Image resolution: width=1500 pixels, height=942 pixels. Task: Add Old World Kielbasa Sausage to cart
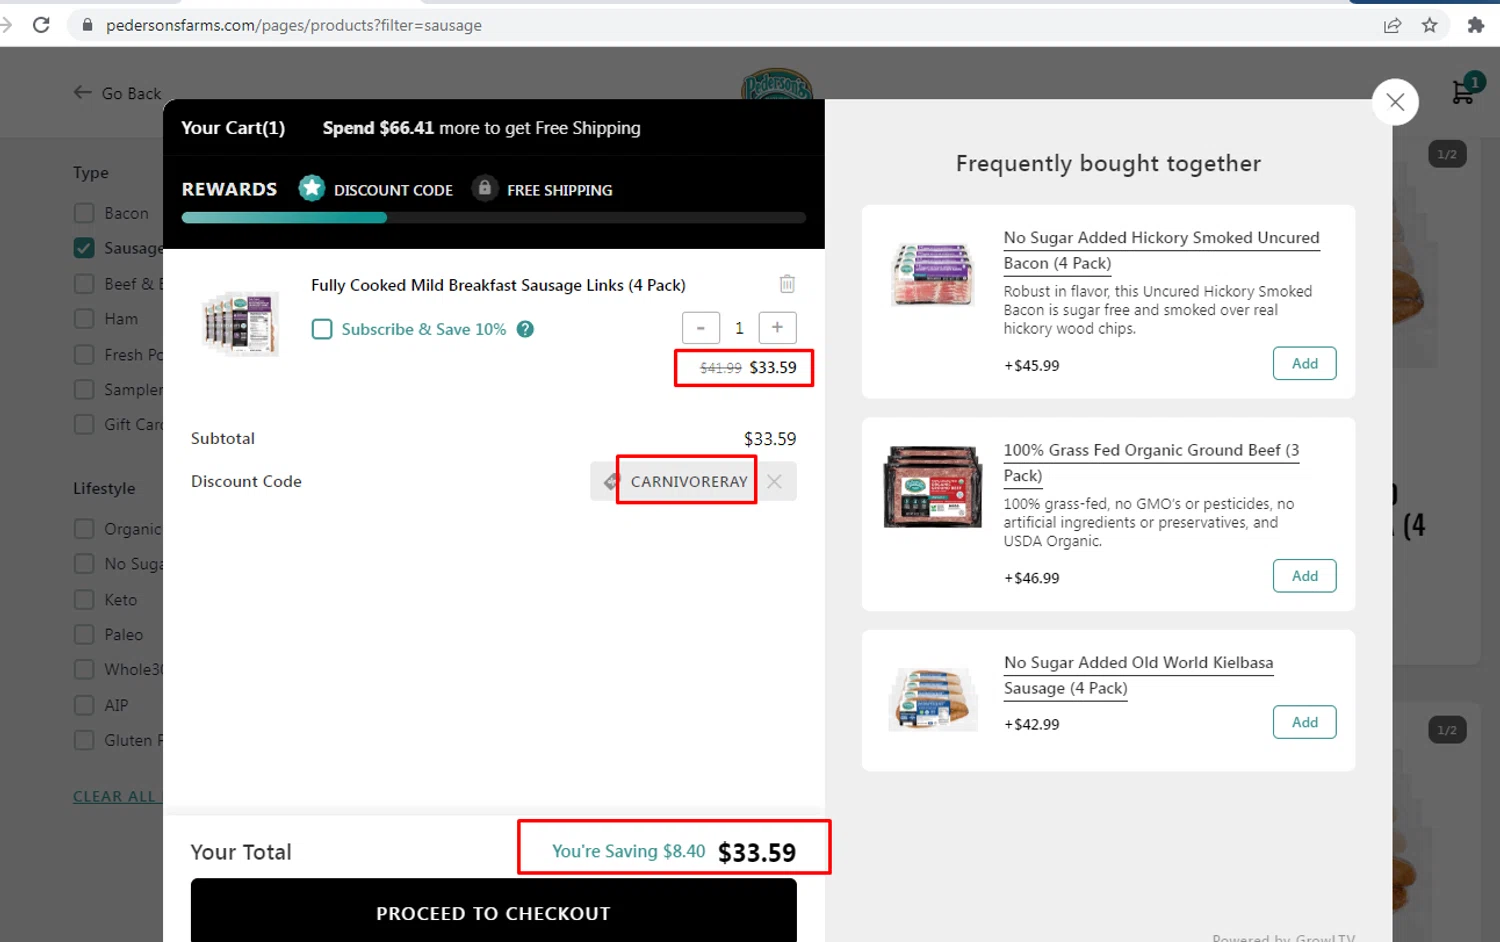(x=1304, y=722)
